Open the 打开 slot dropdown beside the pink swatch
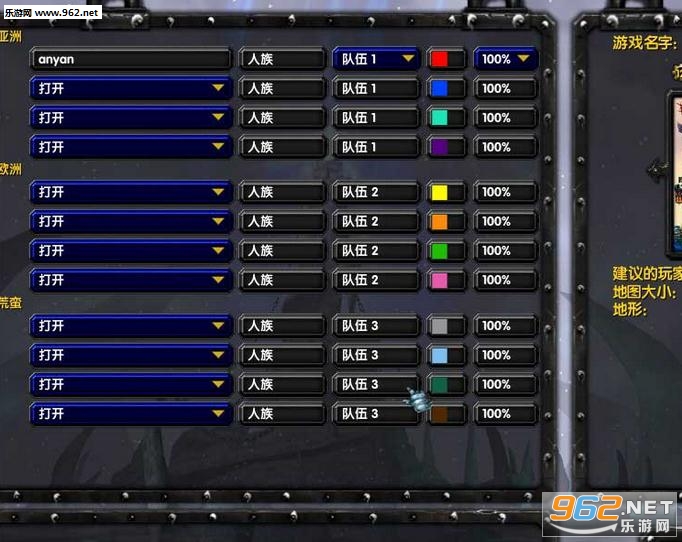Image resolution: width=682 pixels, height=542 pixels. [x=130, y=280]
